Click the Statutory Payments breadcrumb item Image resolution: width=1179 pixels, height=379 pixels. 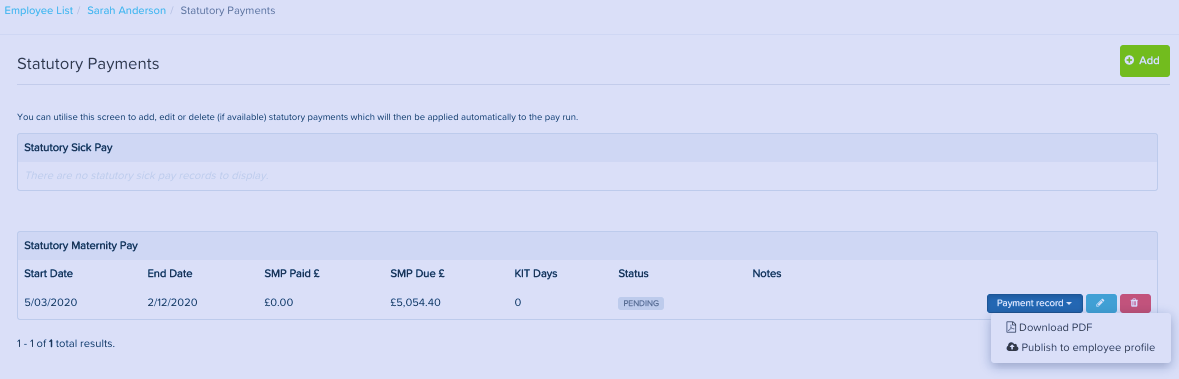point(228,11)
